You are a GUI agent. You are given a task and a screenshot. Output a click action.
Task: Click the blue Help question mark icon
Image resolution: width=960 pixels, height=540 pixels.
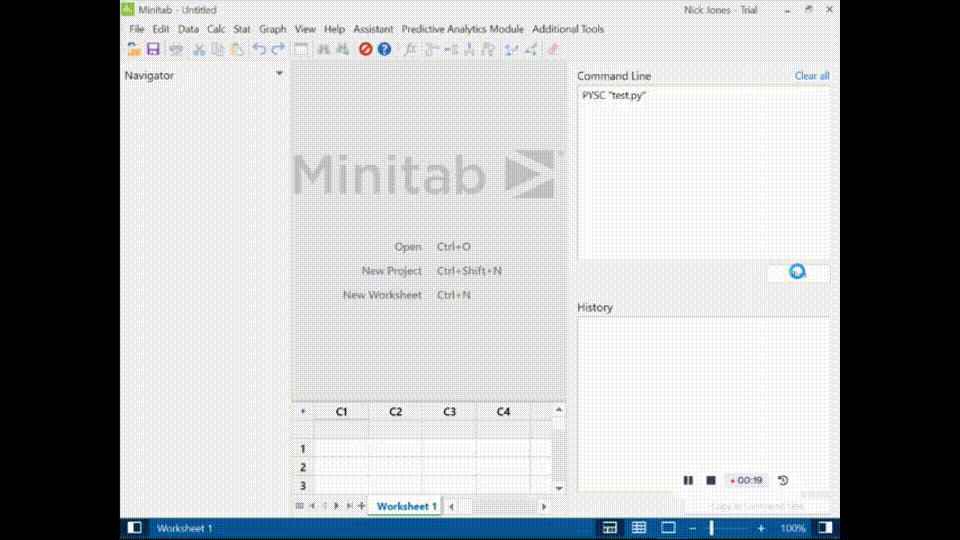point(384,49)
